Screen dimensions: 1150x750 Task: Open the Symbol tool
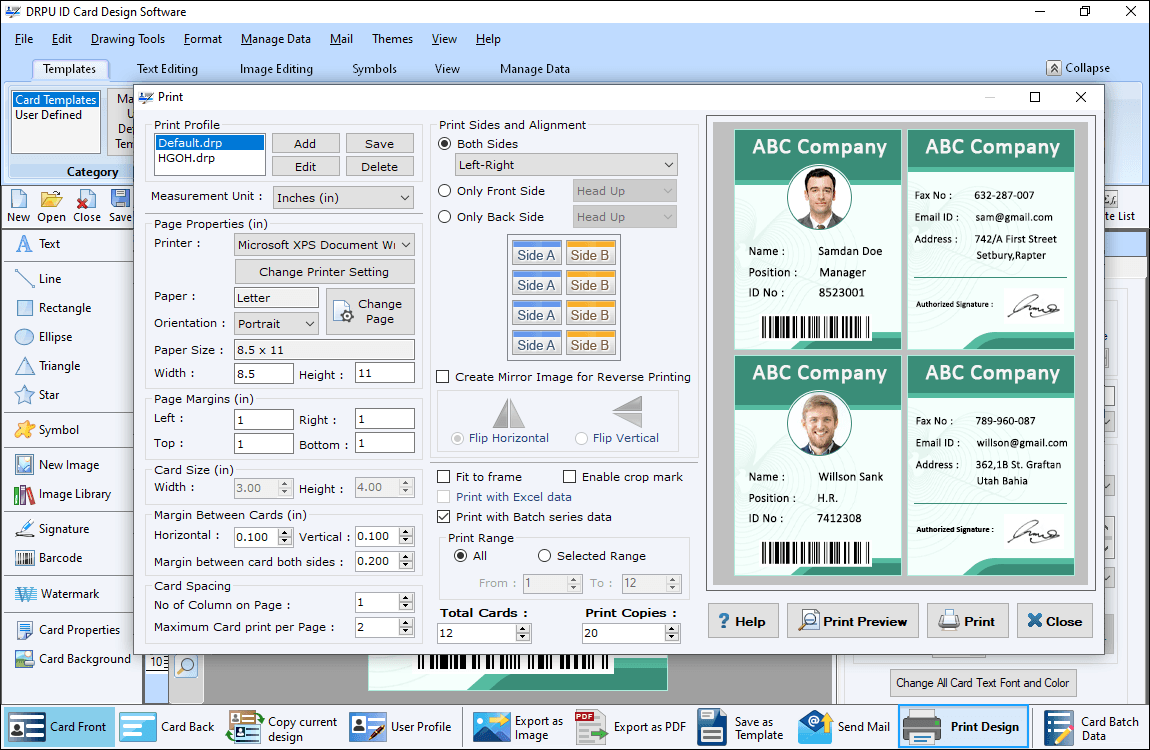pos(47,430)
